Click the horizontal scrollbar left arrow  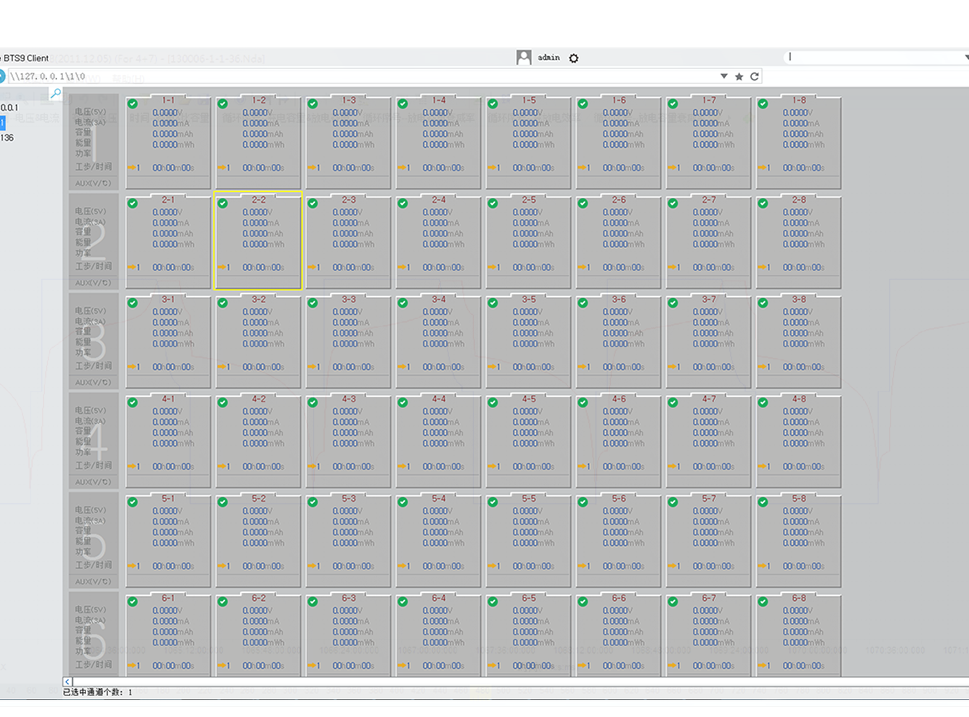67,682
